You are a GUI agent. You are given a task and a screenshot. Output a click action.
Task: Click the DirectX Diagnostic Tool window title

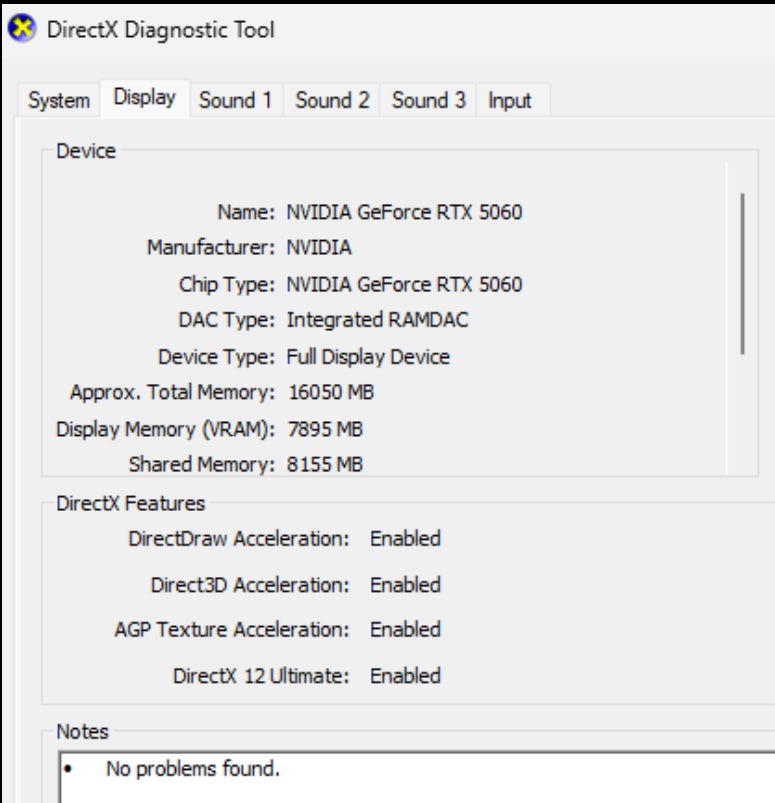pos(161,30)
